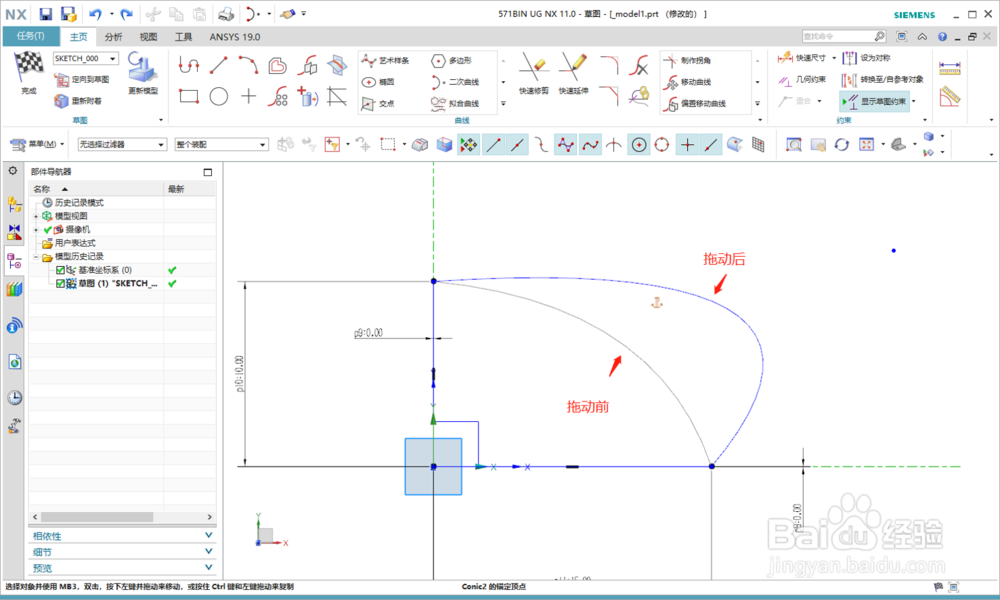The width and height of the screenshot is (1000, 600).
Task: Switch to the 主页 ribbon tab
Action: coord(78,37)
